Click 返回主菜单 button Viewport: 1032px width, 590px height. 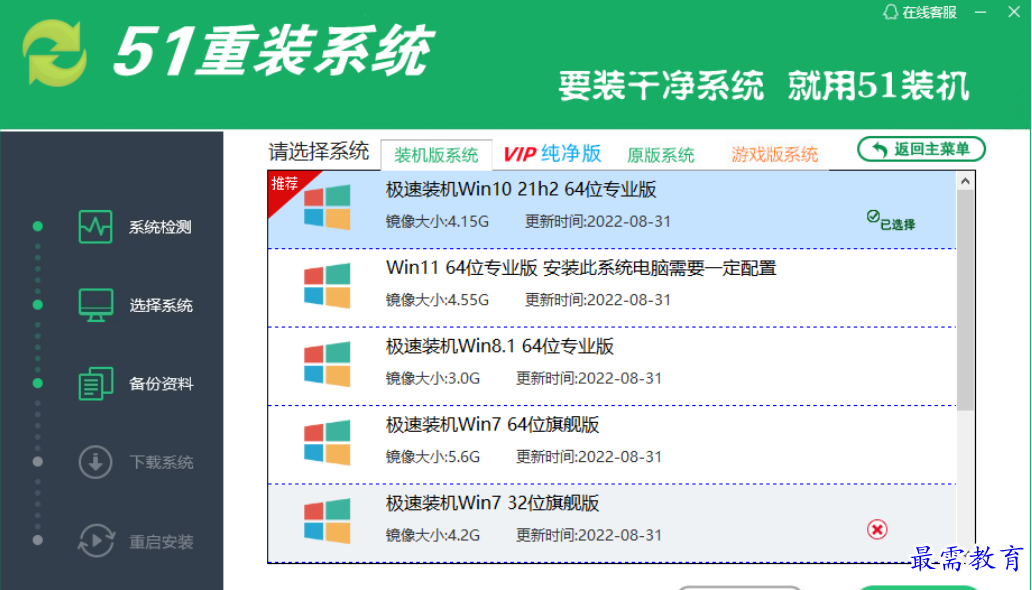tap(921, 149)
